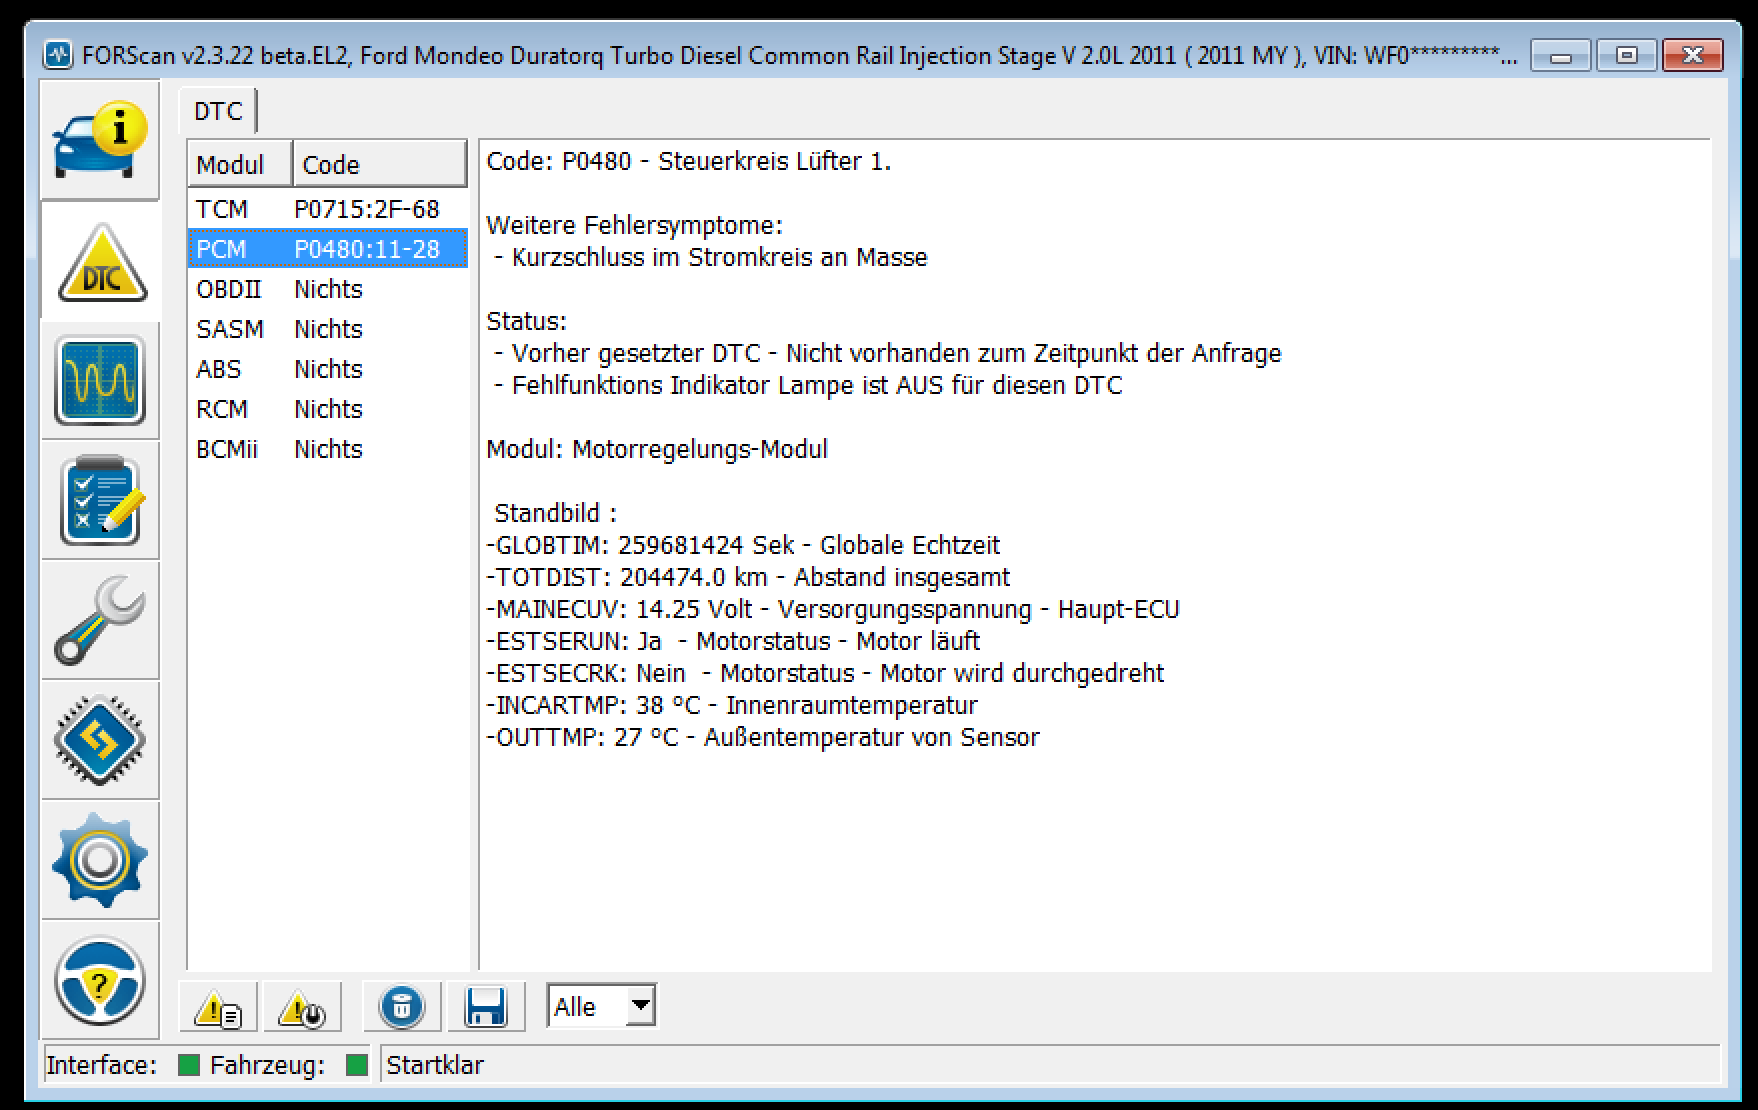
Task: Select the DTC trouble codes section
Action: coord(100,261)
